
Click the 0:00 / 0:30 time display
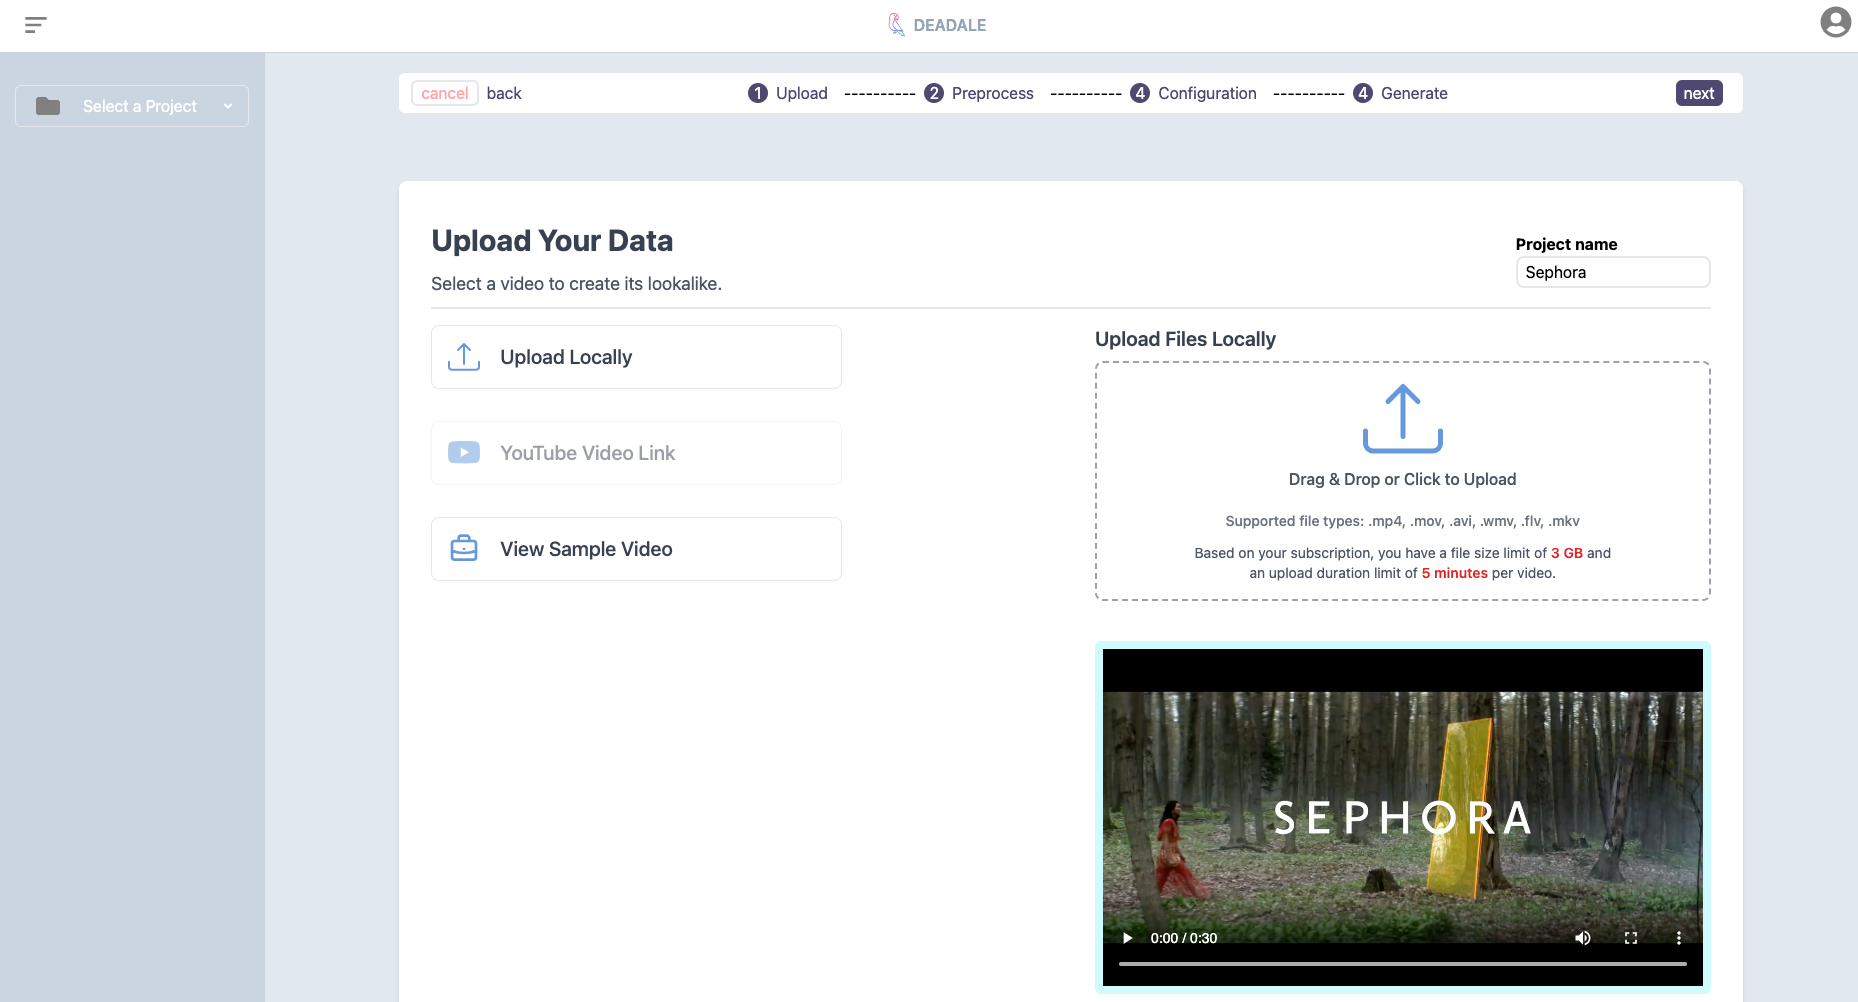click(x=1184, y=938)
